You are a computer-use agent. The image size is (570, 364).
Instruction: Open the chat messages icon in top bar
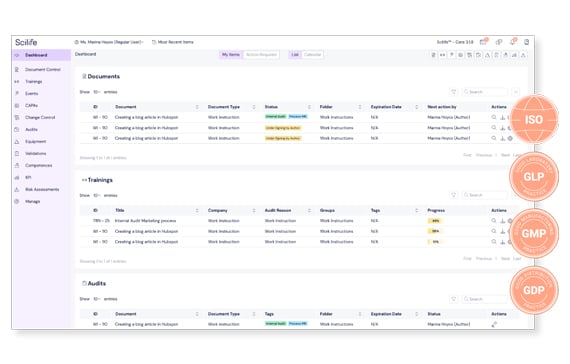pos(499,42)
